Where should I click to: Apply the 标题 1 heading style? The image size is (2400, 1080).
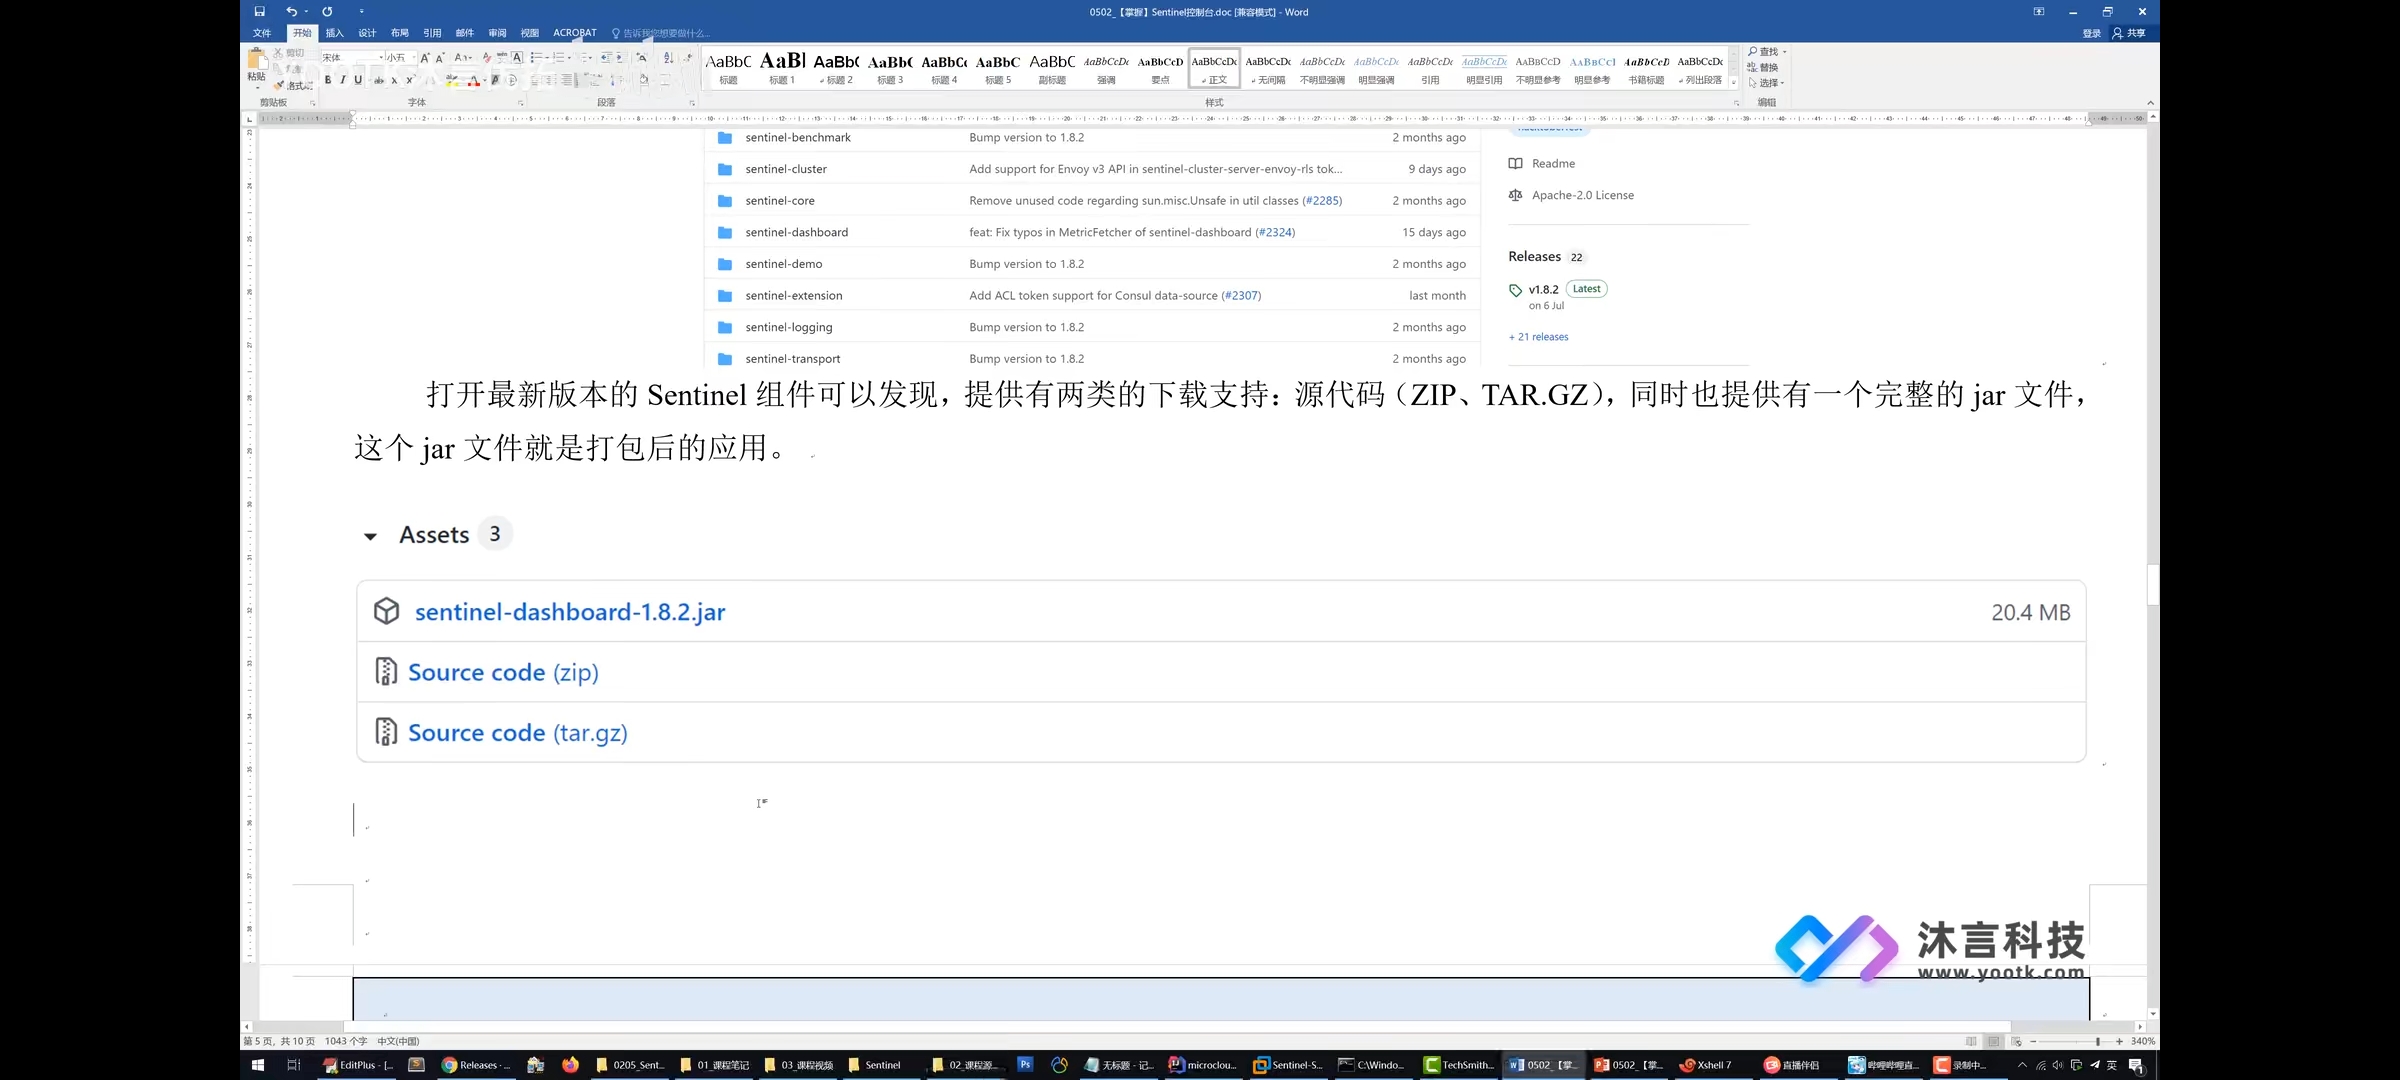pos(782,68)
